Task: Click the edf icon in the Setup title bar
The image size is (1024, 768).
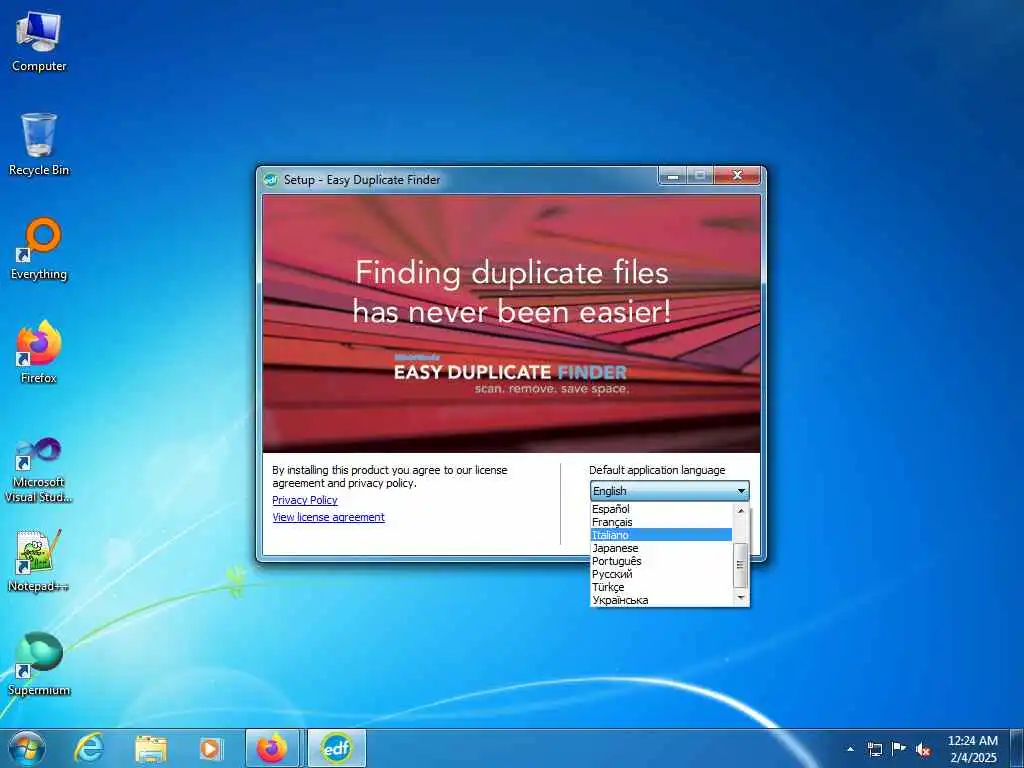Action: click(271, 180)
